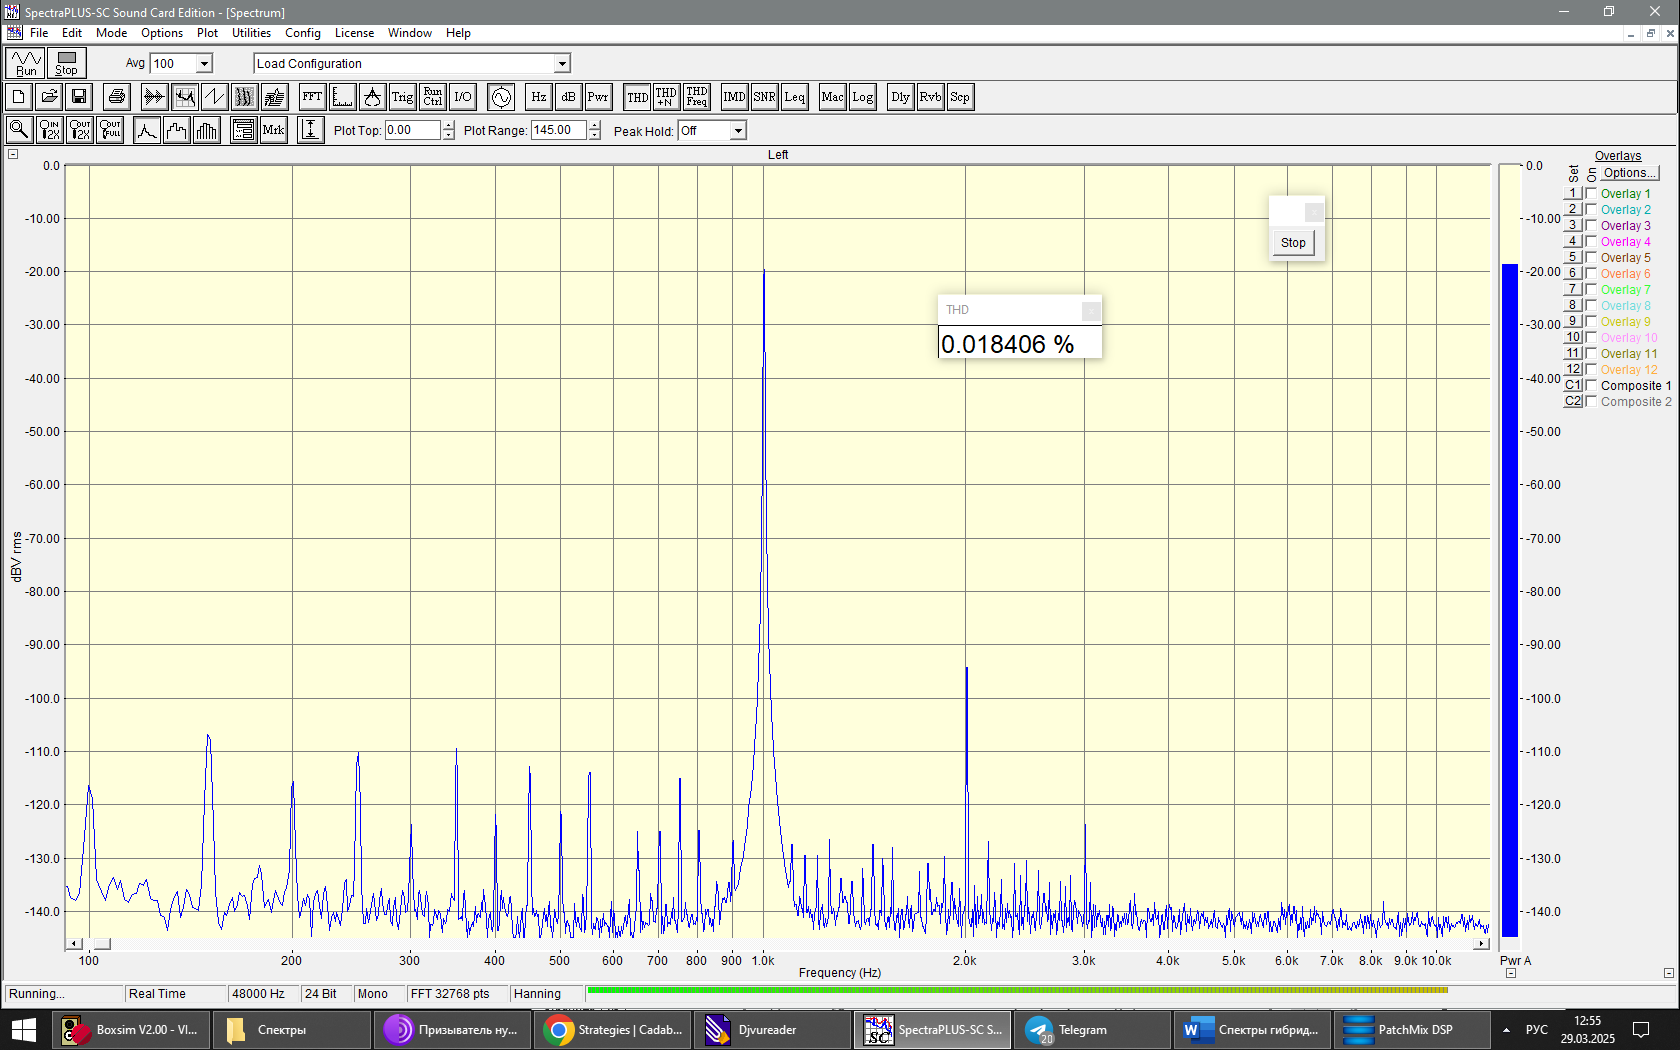Select the magnifier zoom tool
The height and width of the screenshot is (1050, 1680).
pyautogui.click(x=19, y=130)
